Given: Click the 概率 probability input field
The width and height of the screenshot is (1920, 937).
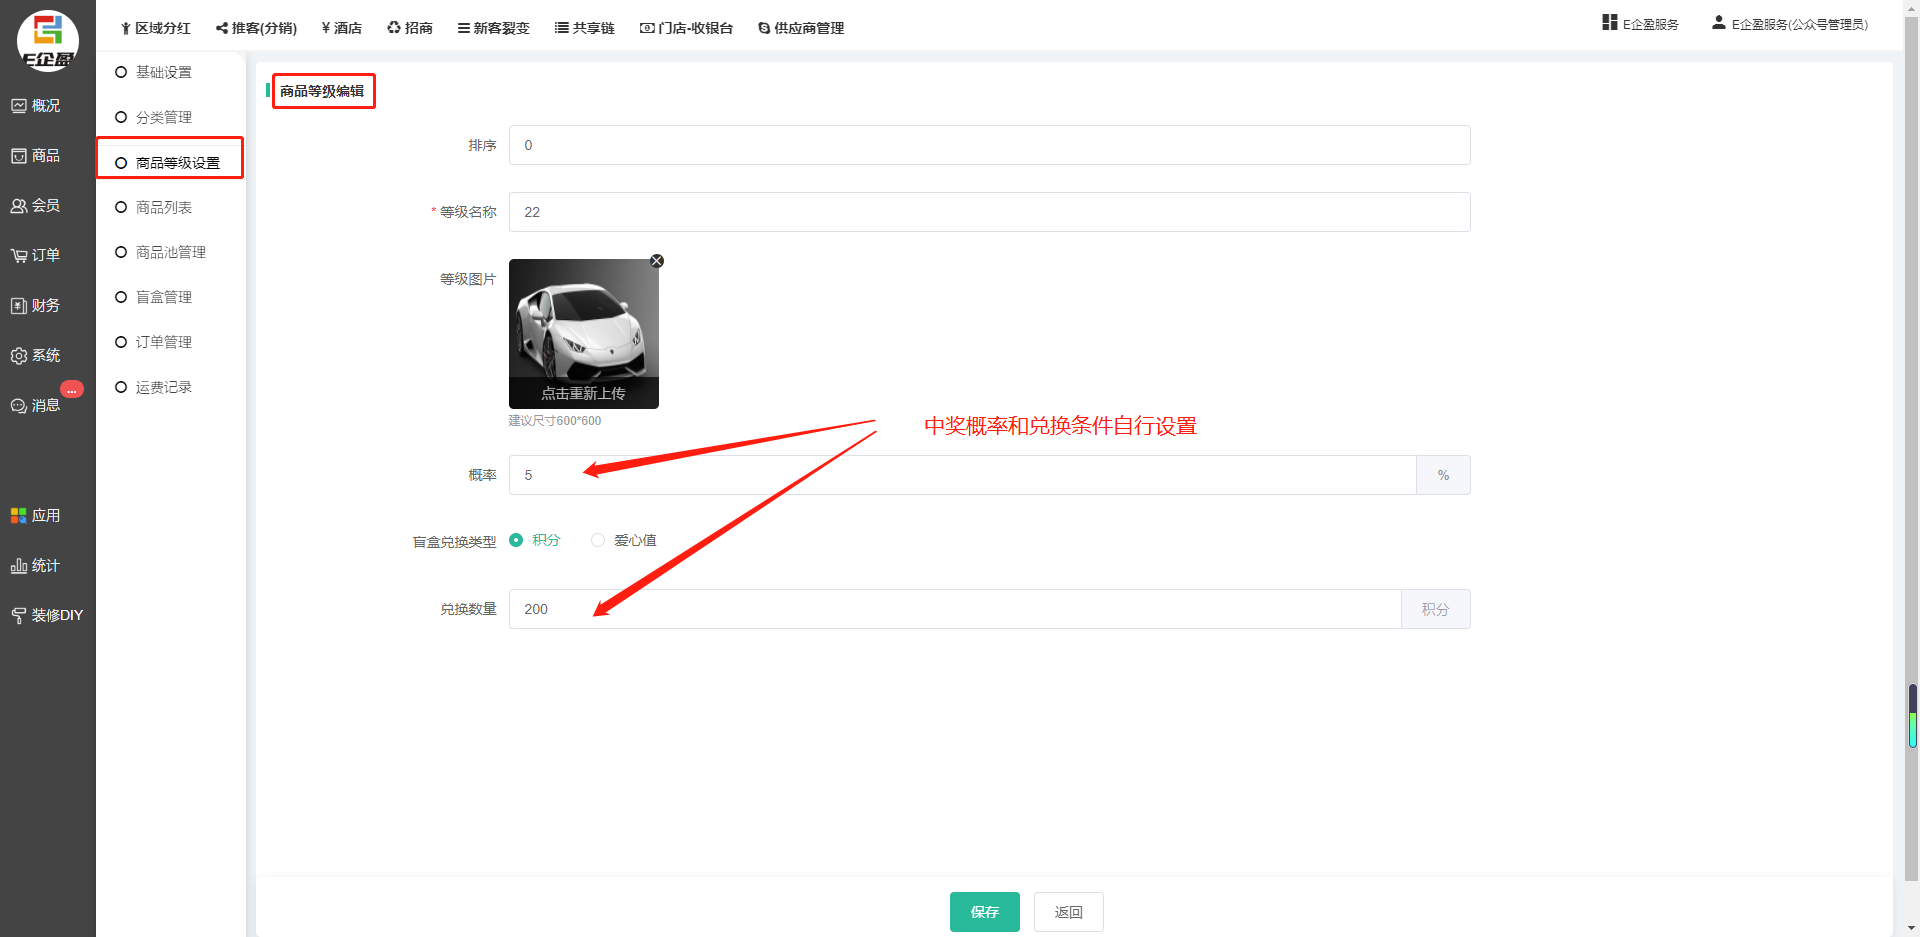Looking at the screenshot, I should 961,475.
